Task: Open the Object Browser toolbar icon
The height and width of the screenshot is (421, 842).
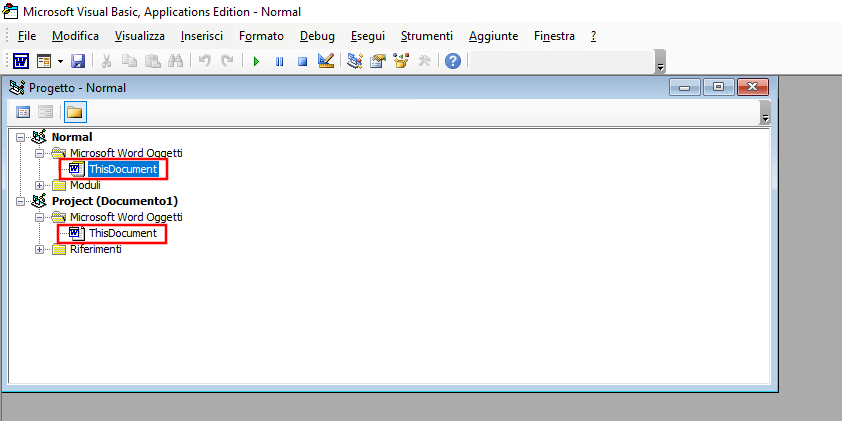Action: pyautogui.click(x=401, y=61)
